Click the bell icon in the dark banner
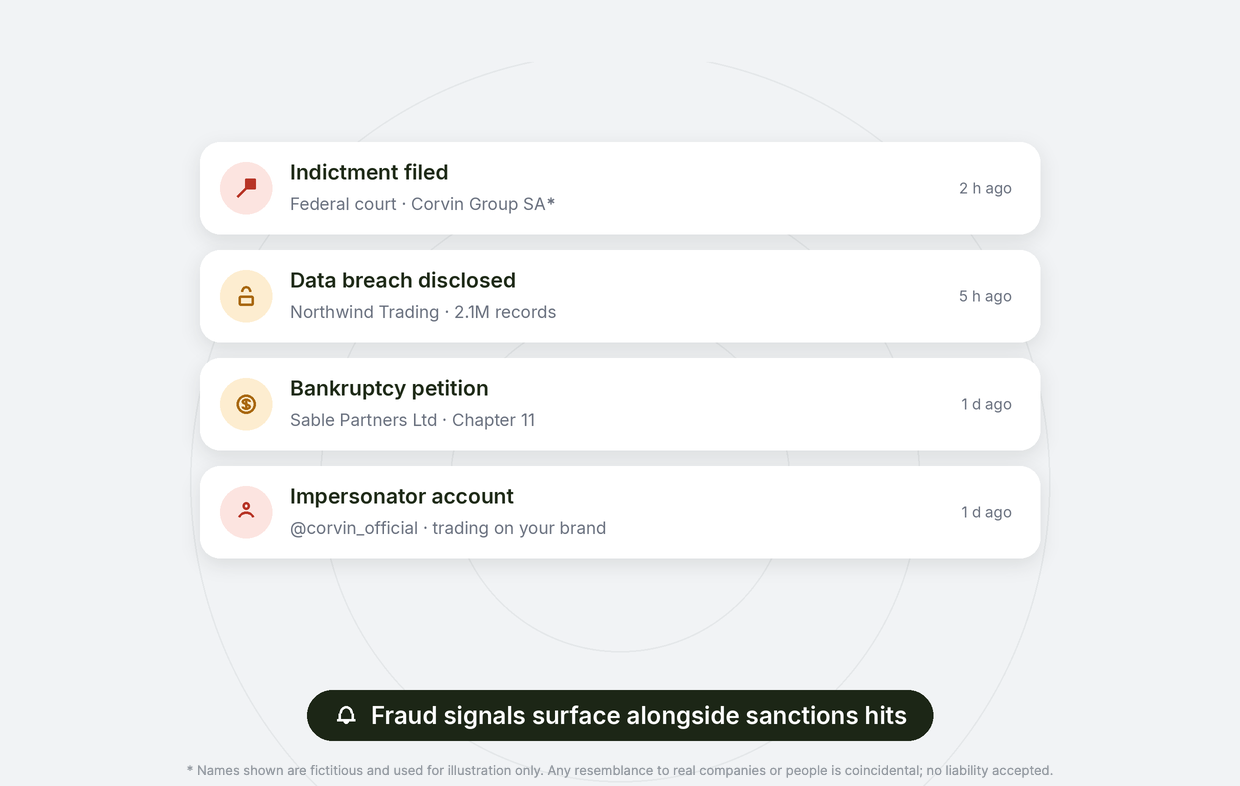The width and height of the screenshot is (1240, 786). pos(346,715)
